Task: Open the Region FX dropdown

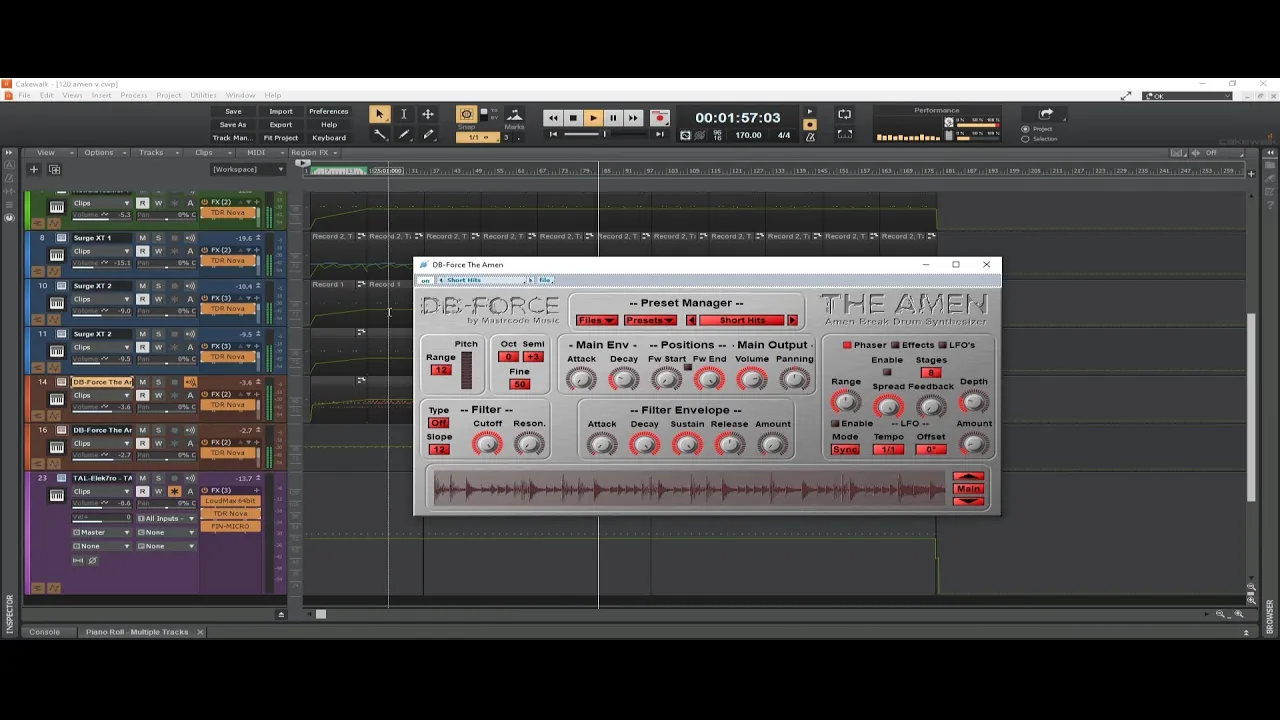Action: [x=314, y=153]
